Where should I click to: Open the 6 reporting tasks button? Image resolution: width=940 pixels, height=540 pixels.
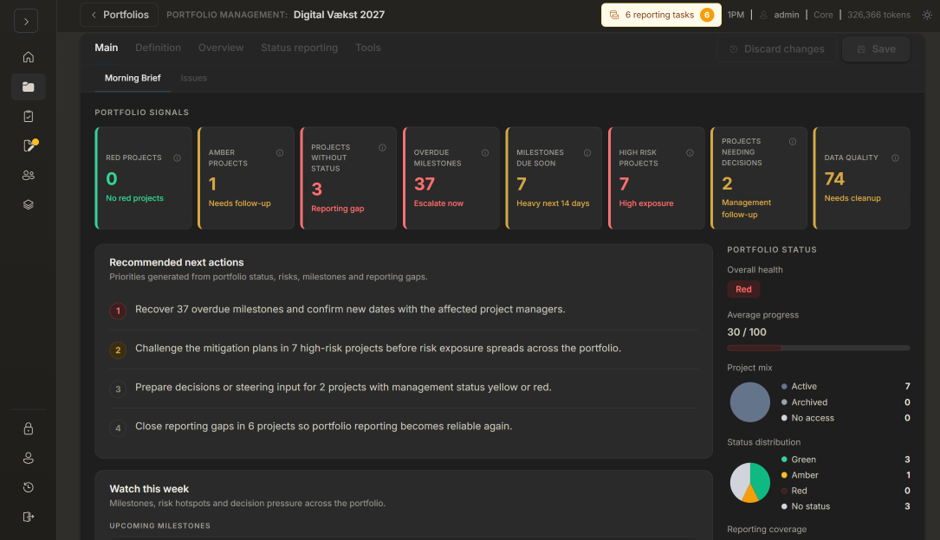pyautogui.click(x=661, y=15)
